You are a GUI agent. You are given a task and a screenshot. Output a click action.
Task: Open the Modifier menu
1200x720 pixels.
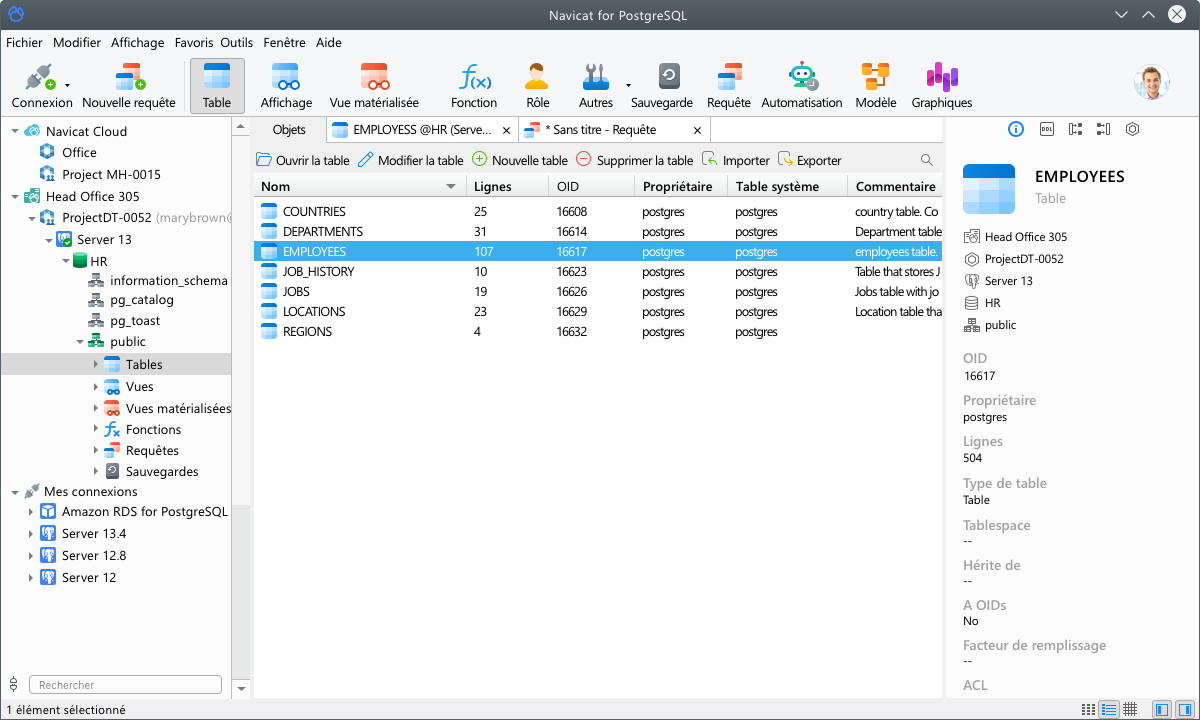pos(77,43)
